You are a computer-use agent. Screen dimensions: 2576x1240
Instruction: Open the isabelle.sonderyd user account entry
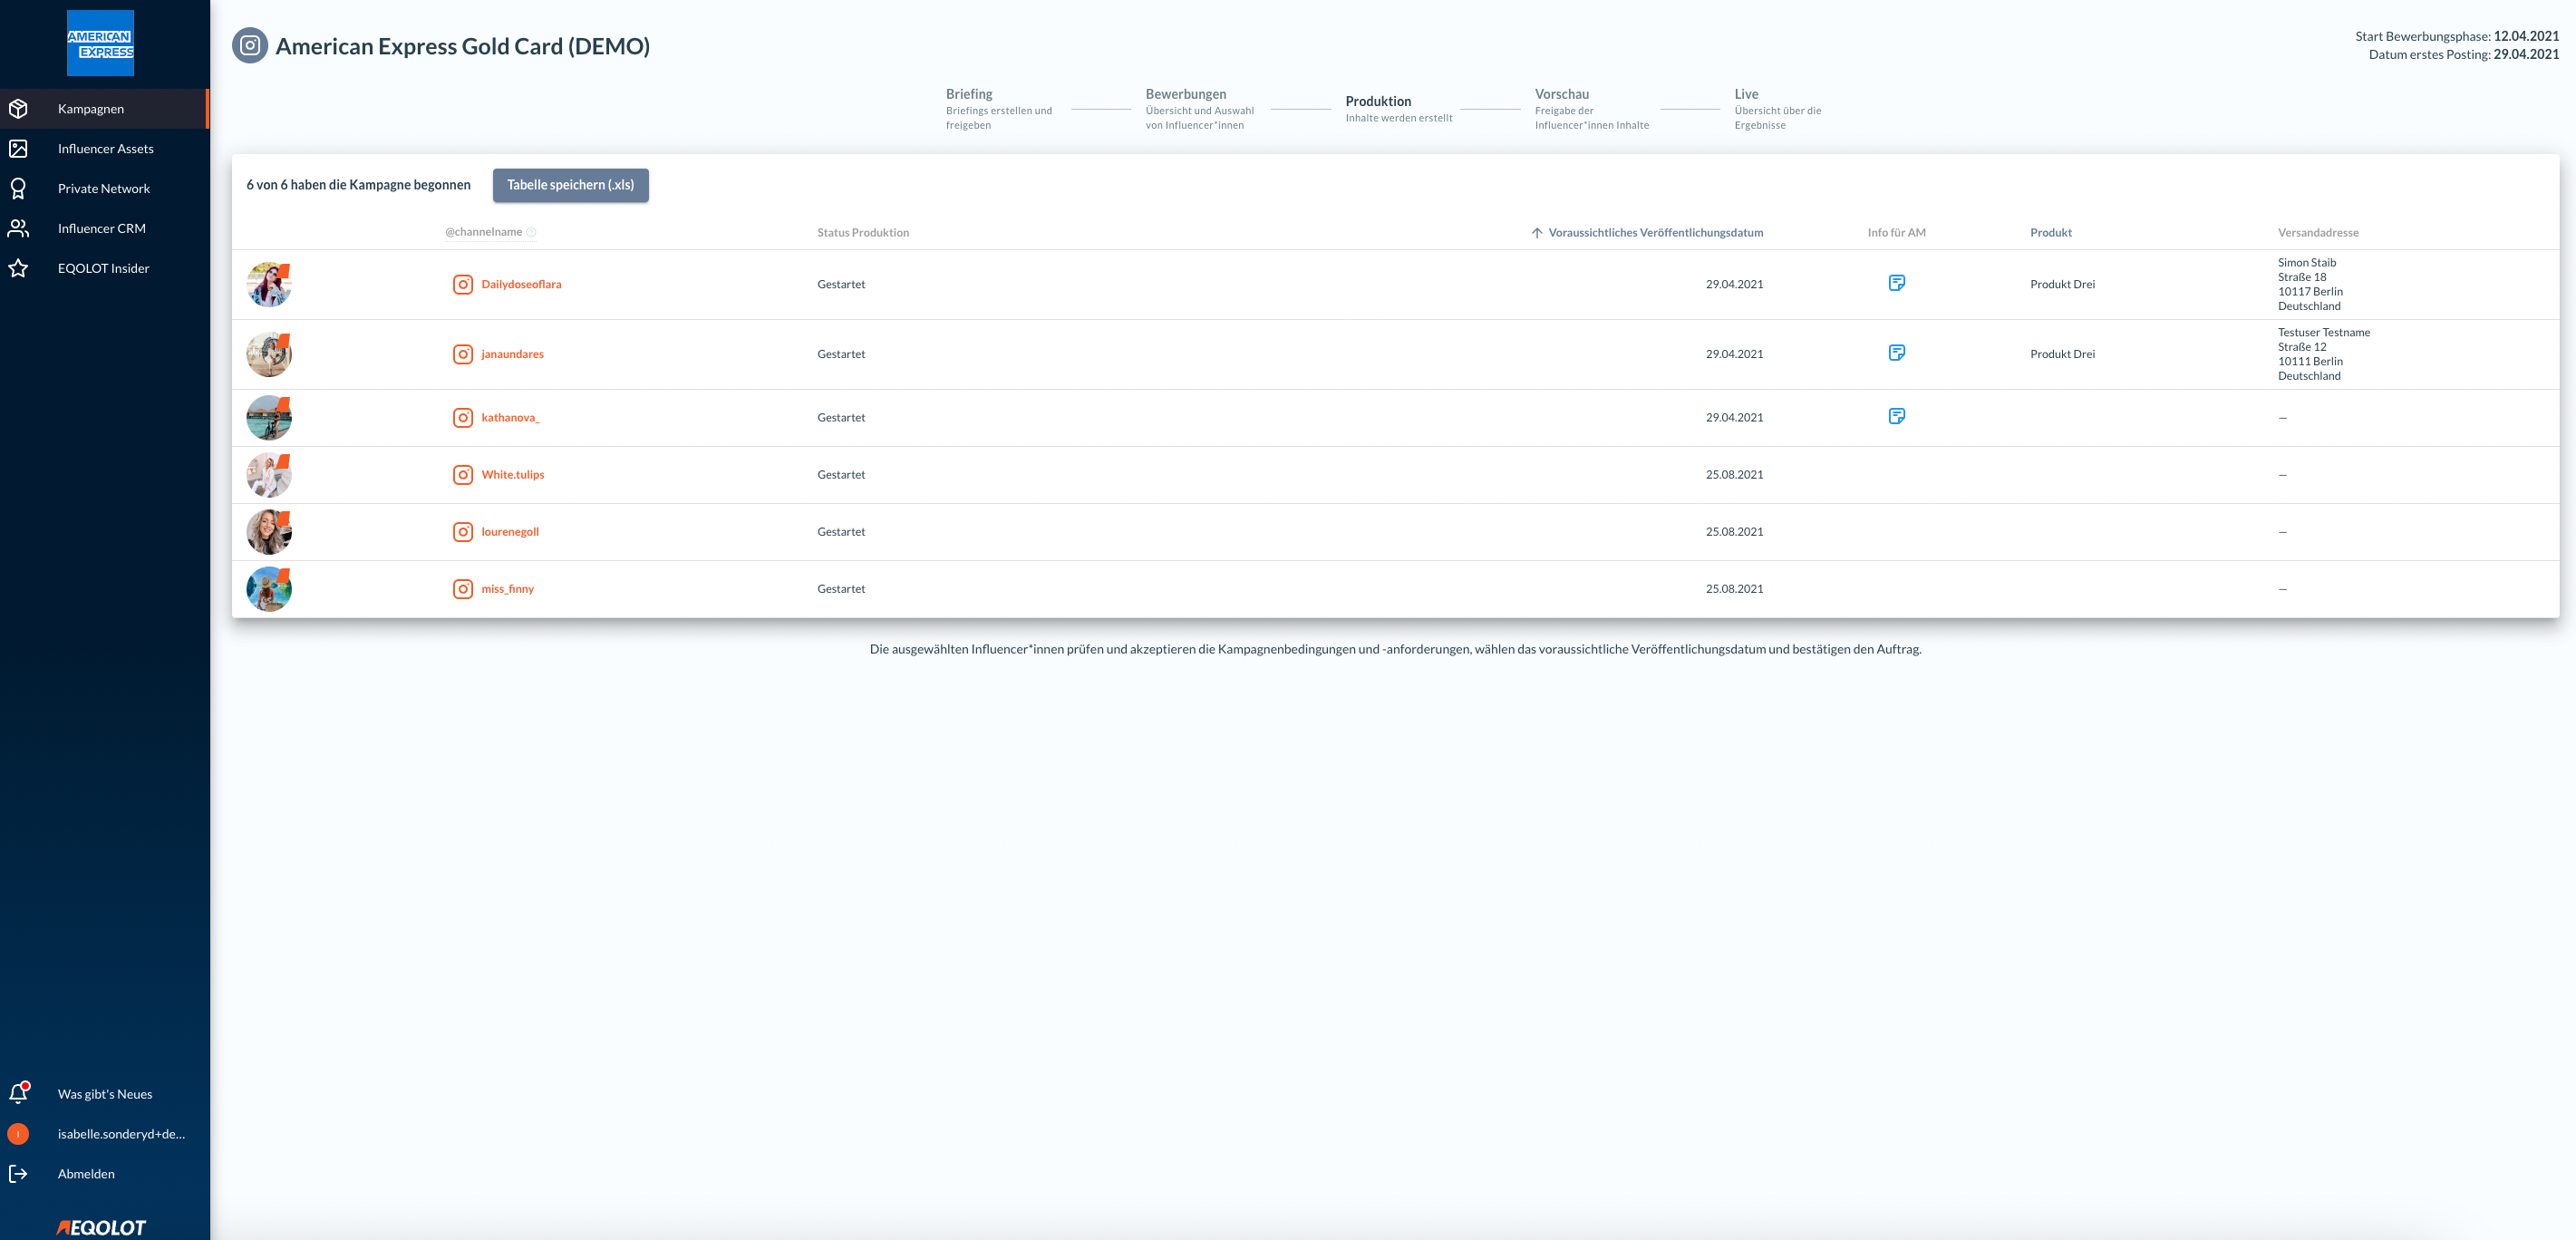pos(120,1134)
